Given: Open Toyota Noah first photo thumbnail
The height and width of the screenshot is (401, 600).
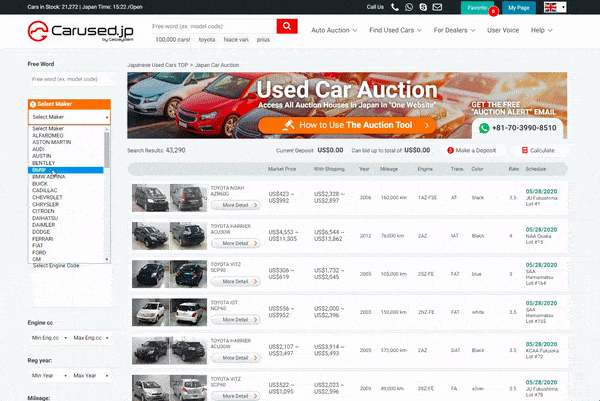Looking at the screenshot, I should [150, 198].
